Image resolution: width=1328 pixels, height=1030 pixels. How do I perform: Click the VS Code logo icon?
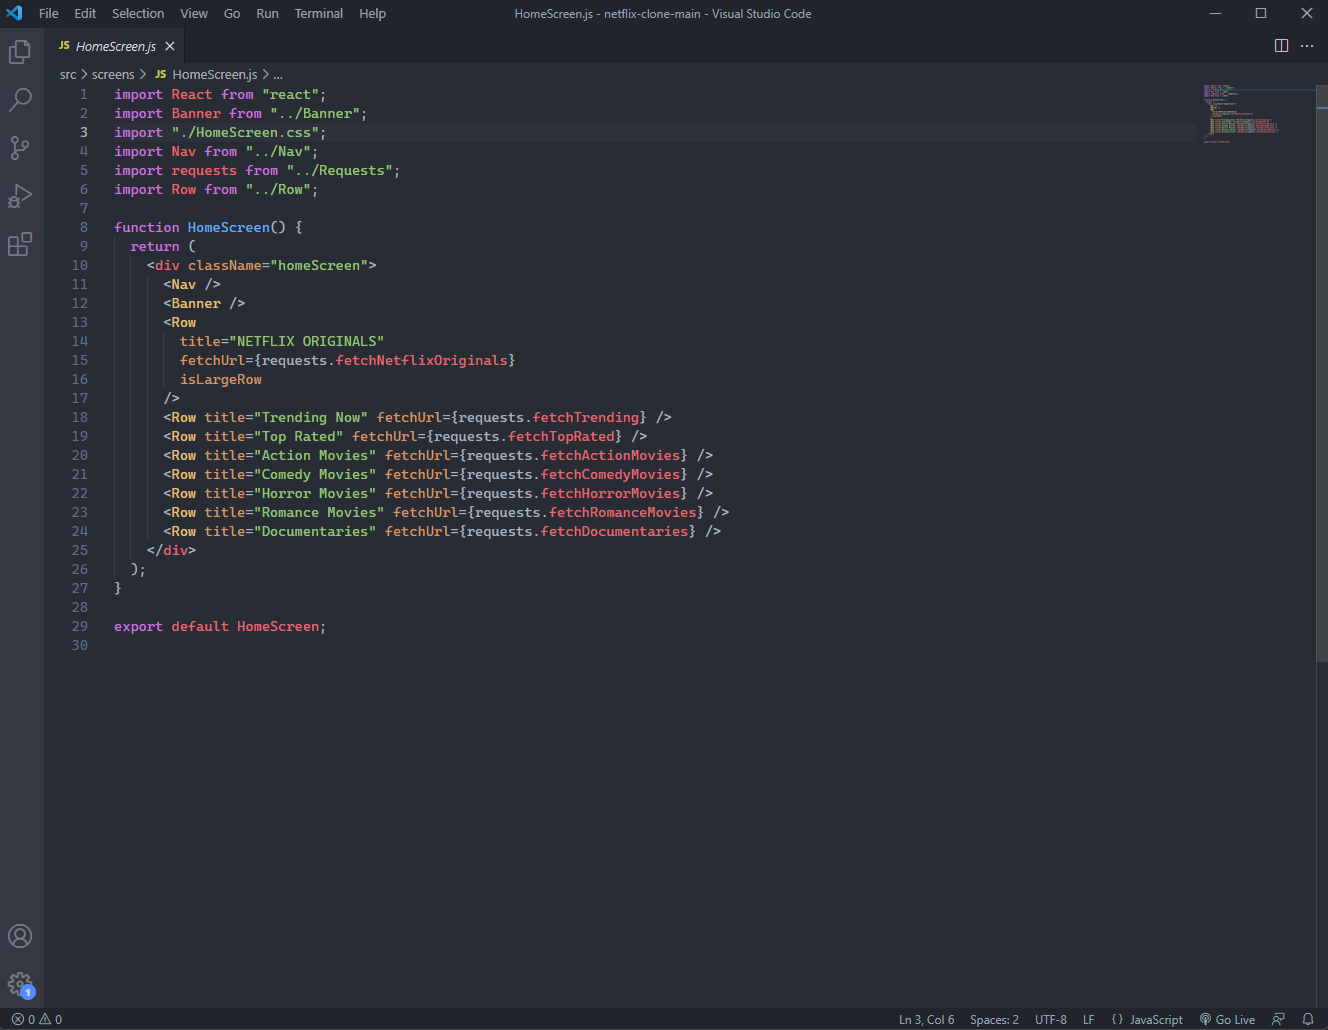tap(14, 13)
